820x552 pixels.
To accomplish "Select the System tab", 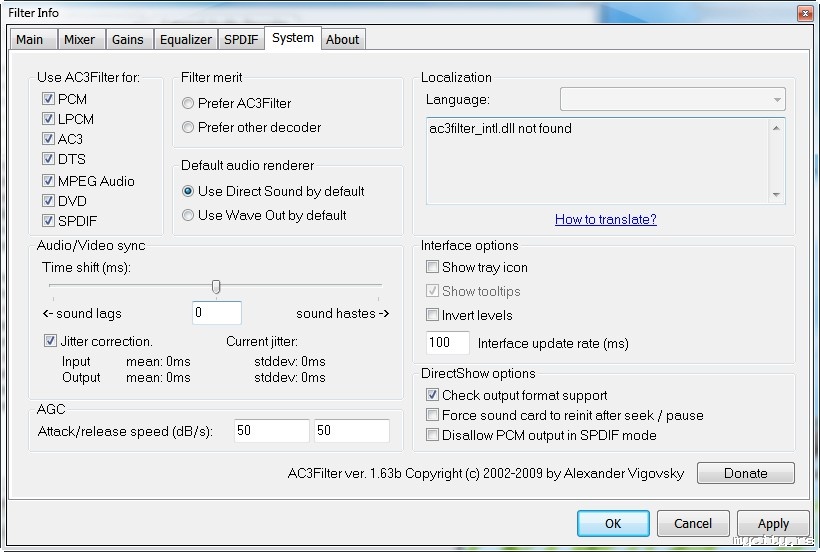I will (293, 38).
